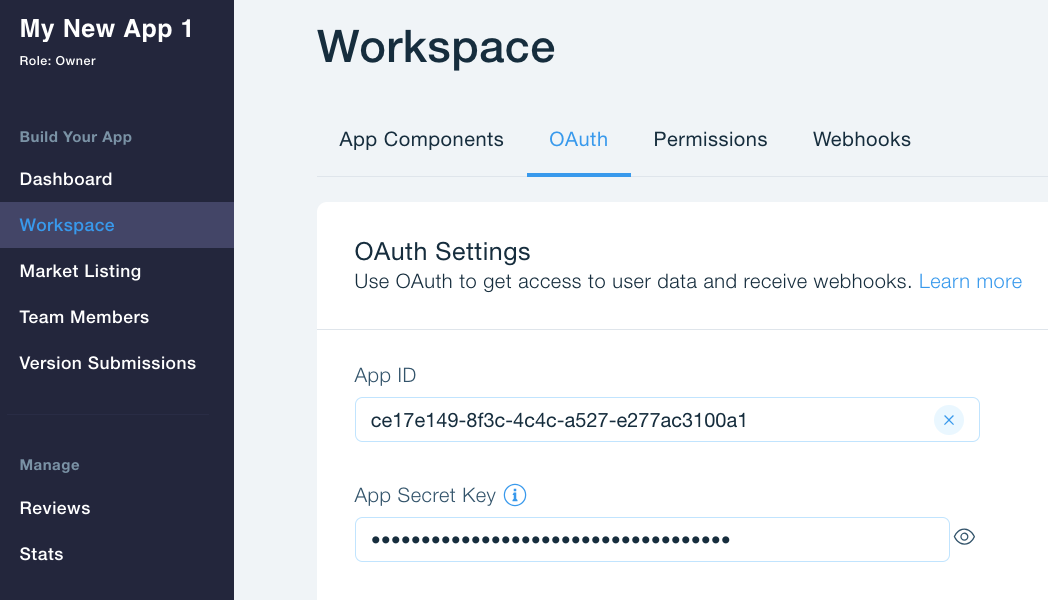Open Dashboard in the sidebar

[x=66, y=179]
